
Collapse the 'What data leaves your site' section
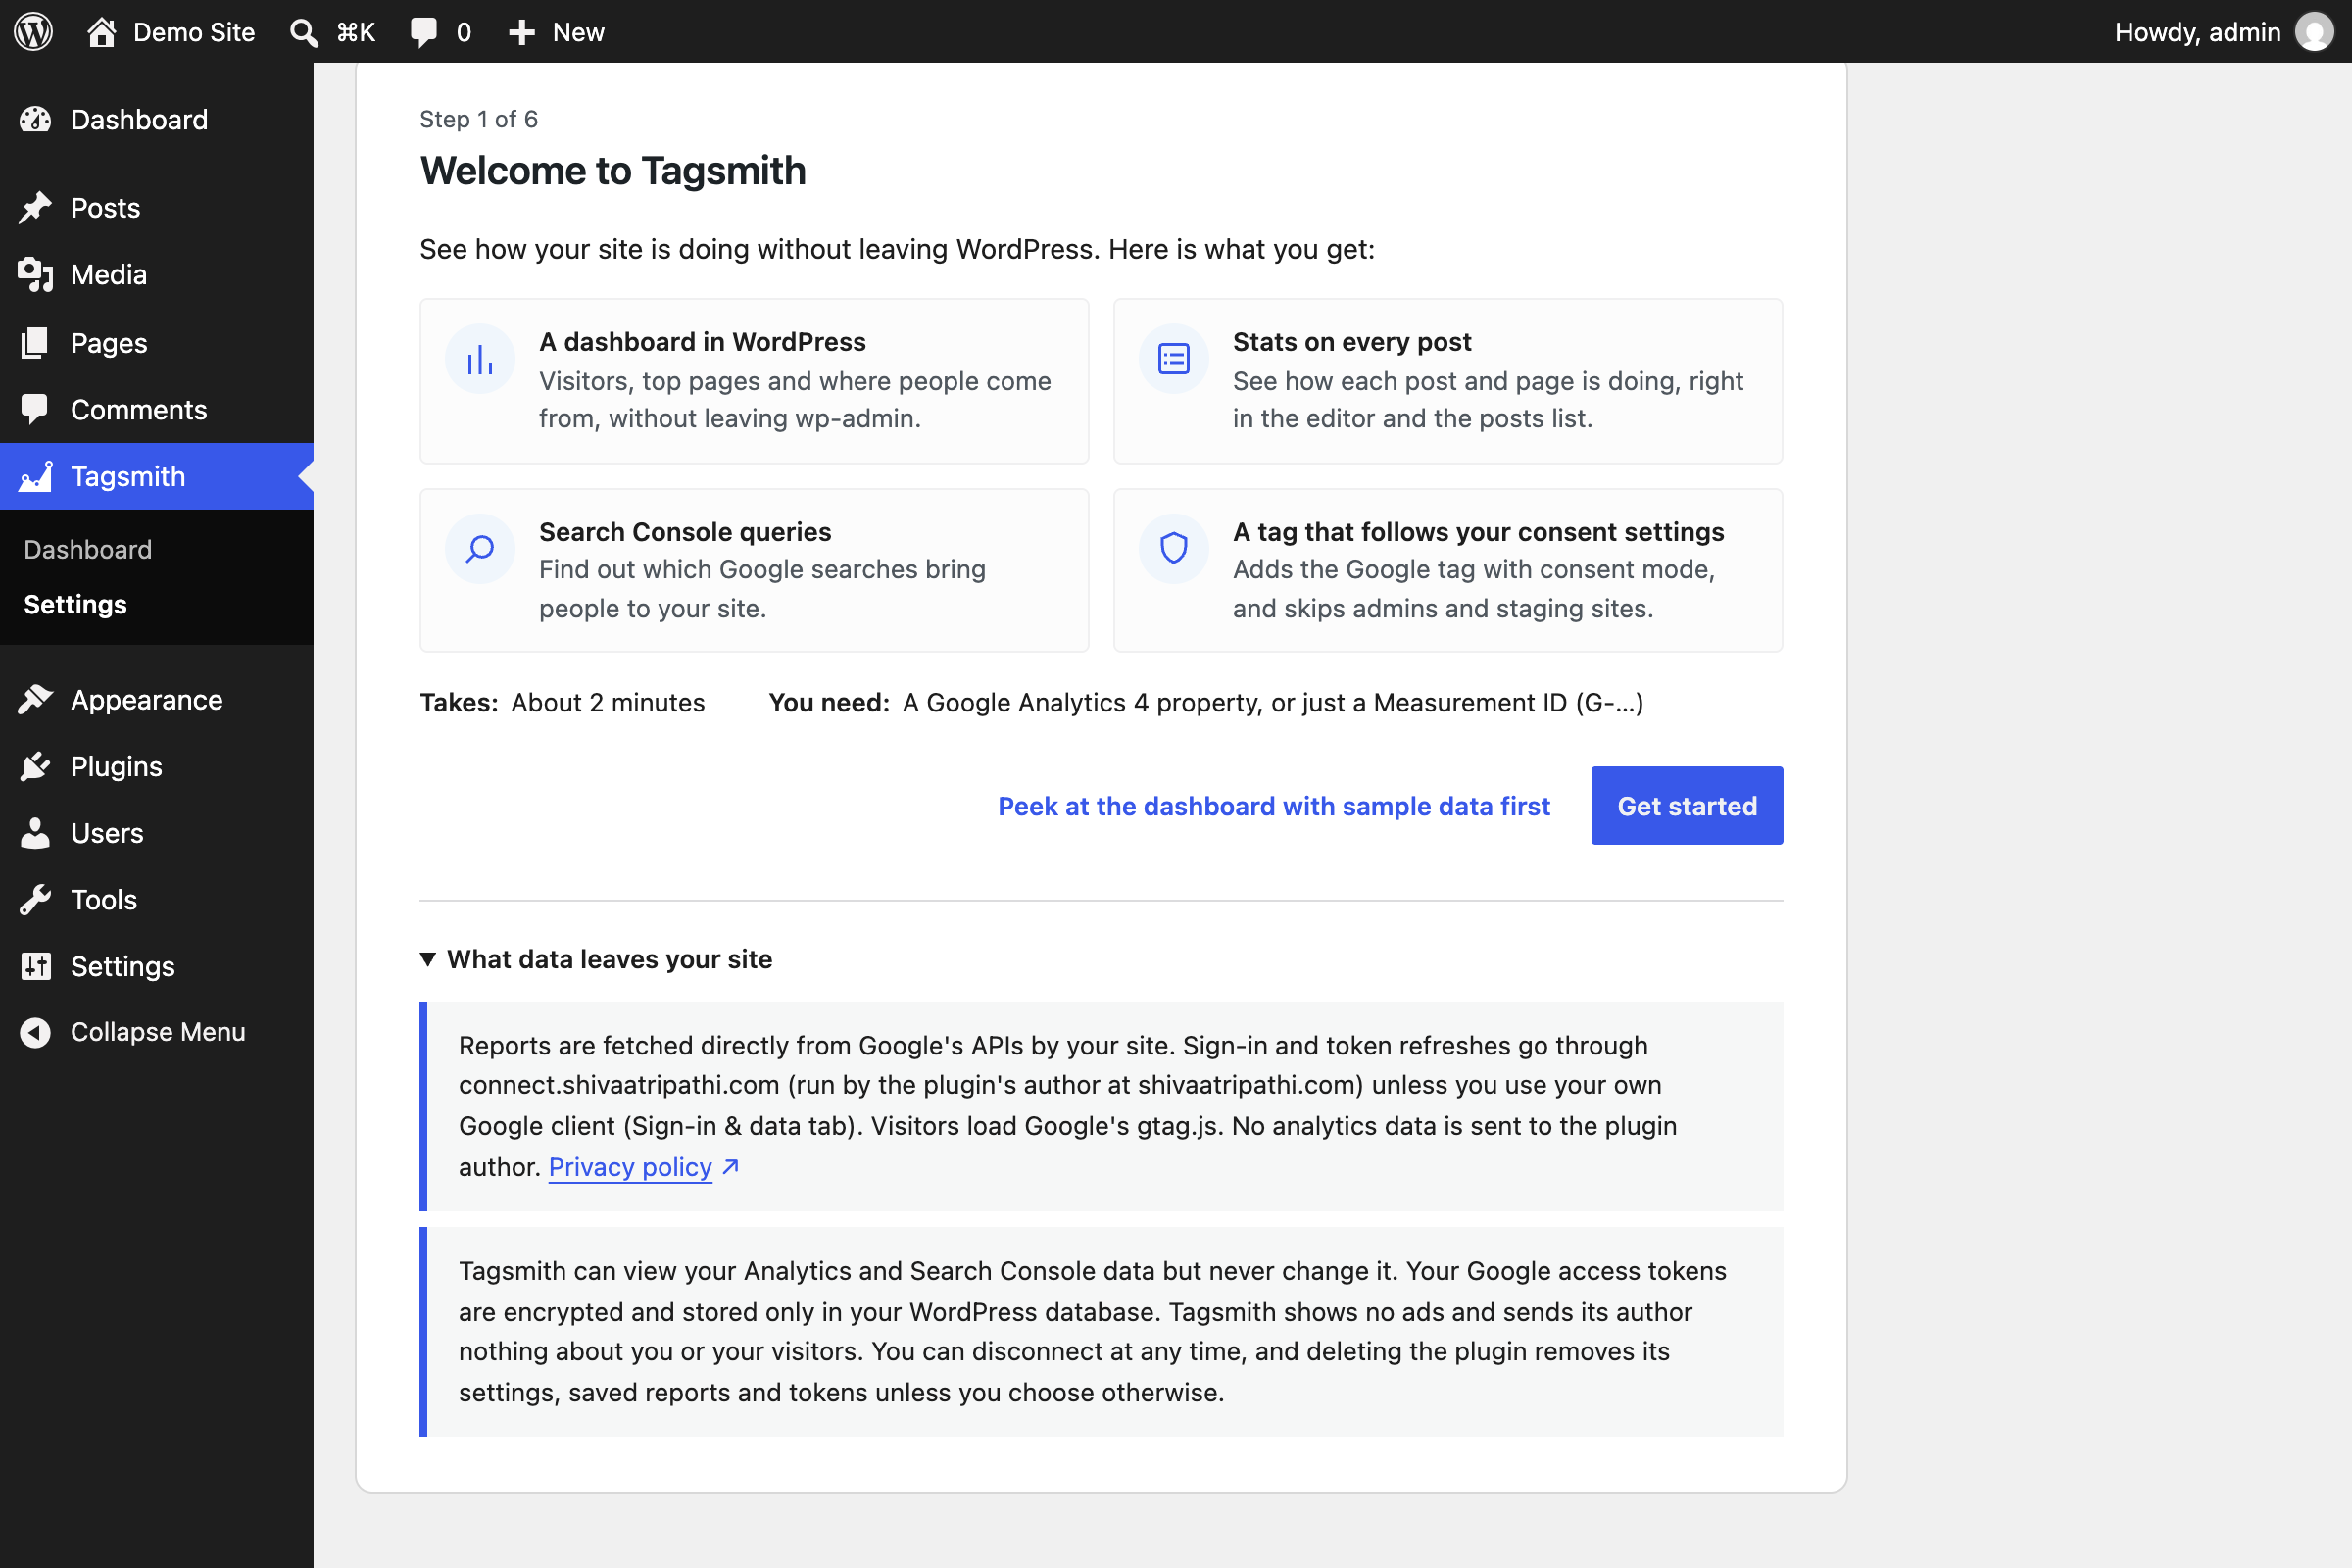[596, 959]
